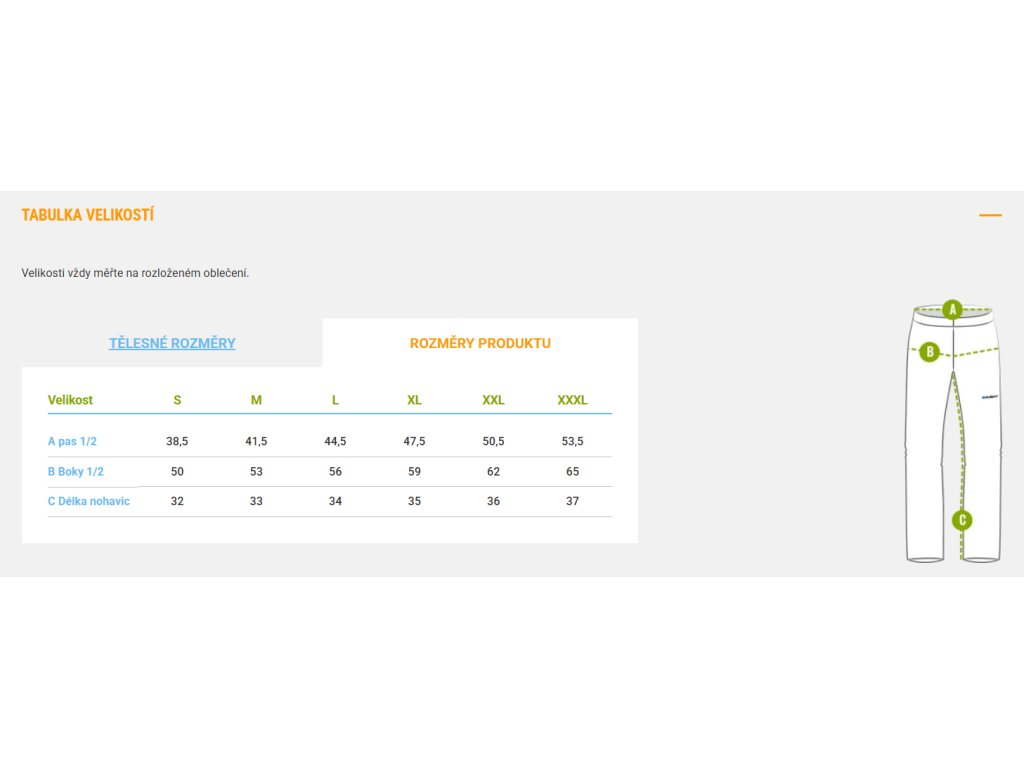Click the Tabulka velikostí heading

(88, 215)
